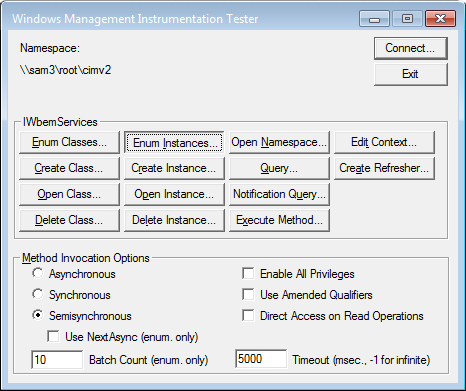Click the Timeout input field
Screen dimensions: 466x391
pyautogui.click(x=261, y=359)
